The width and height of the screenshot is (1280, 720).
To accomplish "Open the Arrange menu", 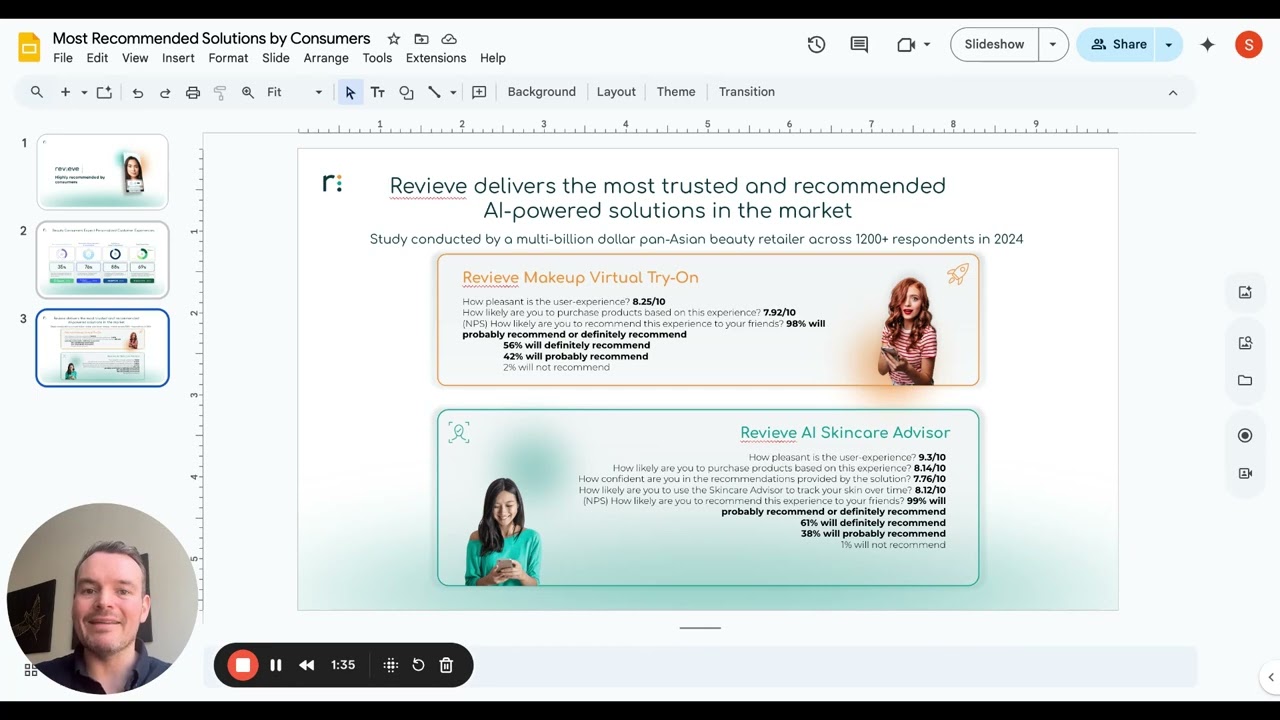I will pos(326,58).
